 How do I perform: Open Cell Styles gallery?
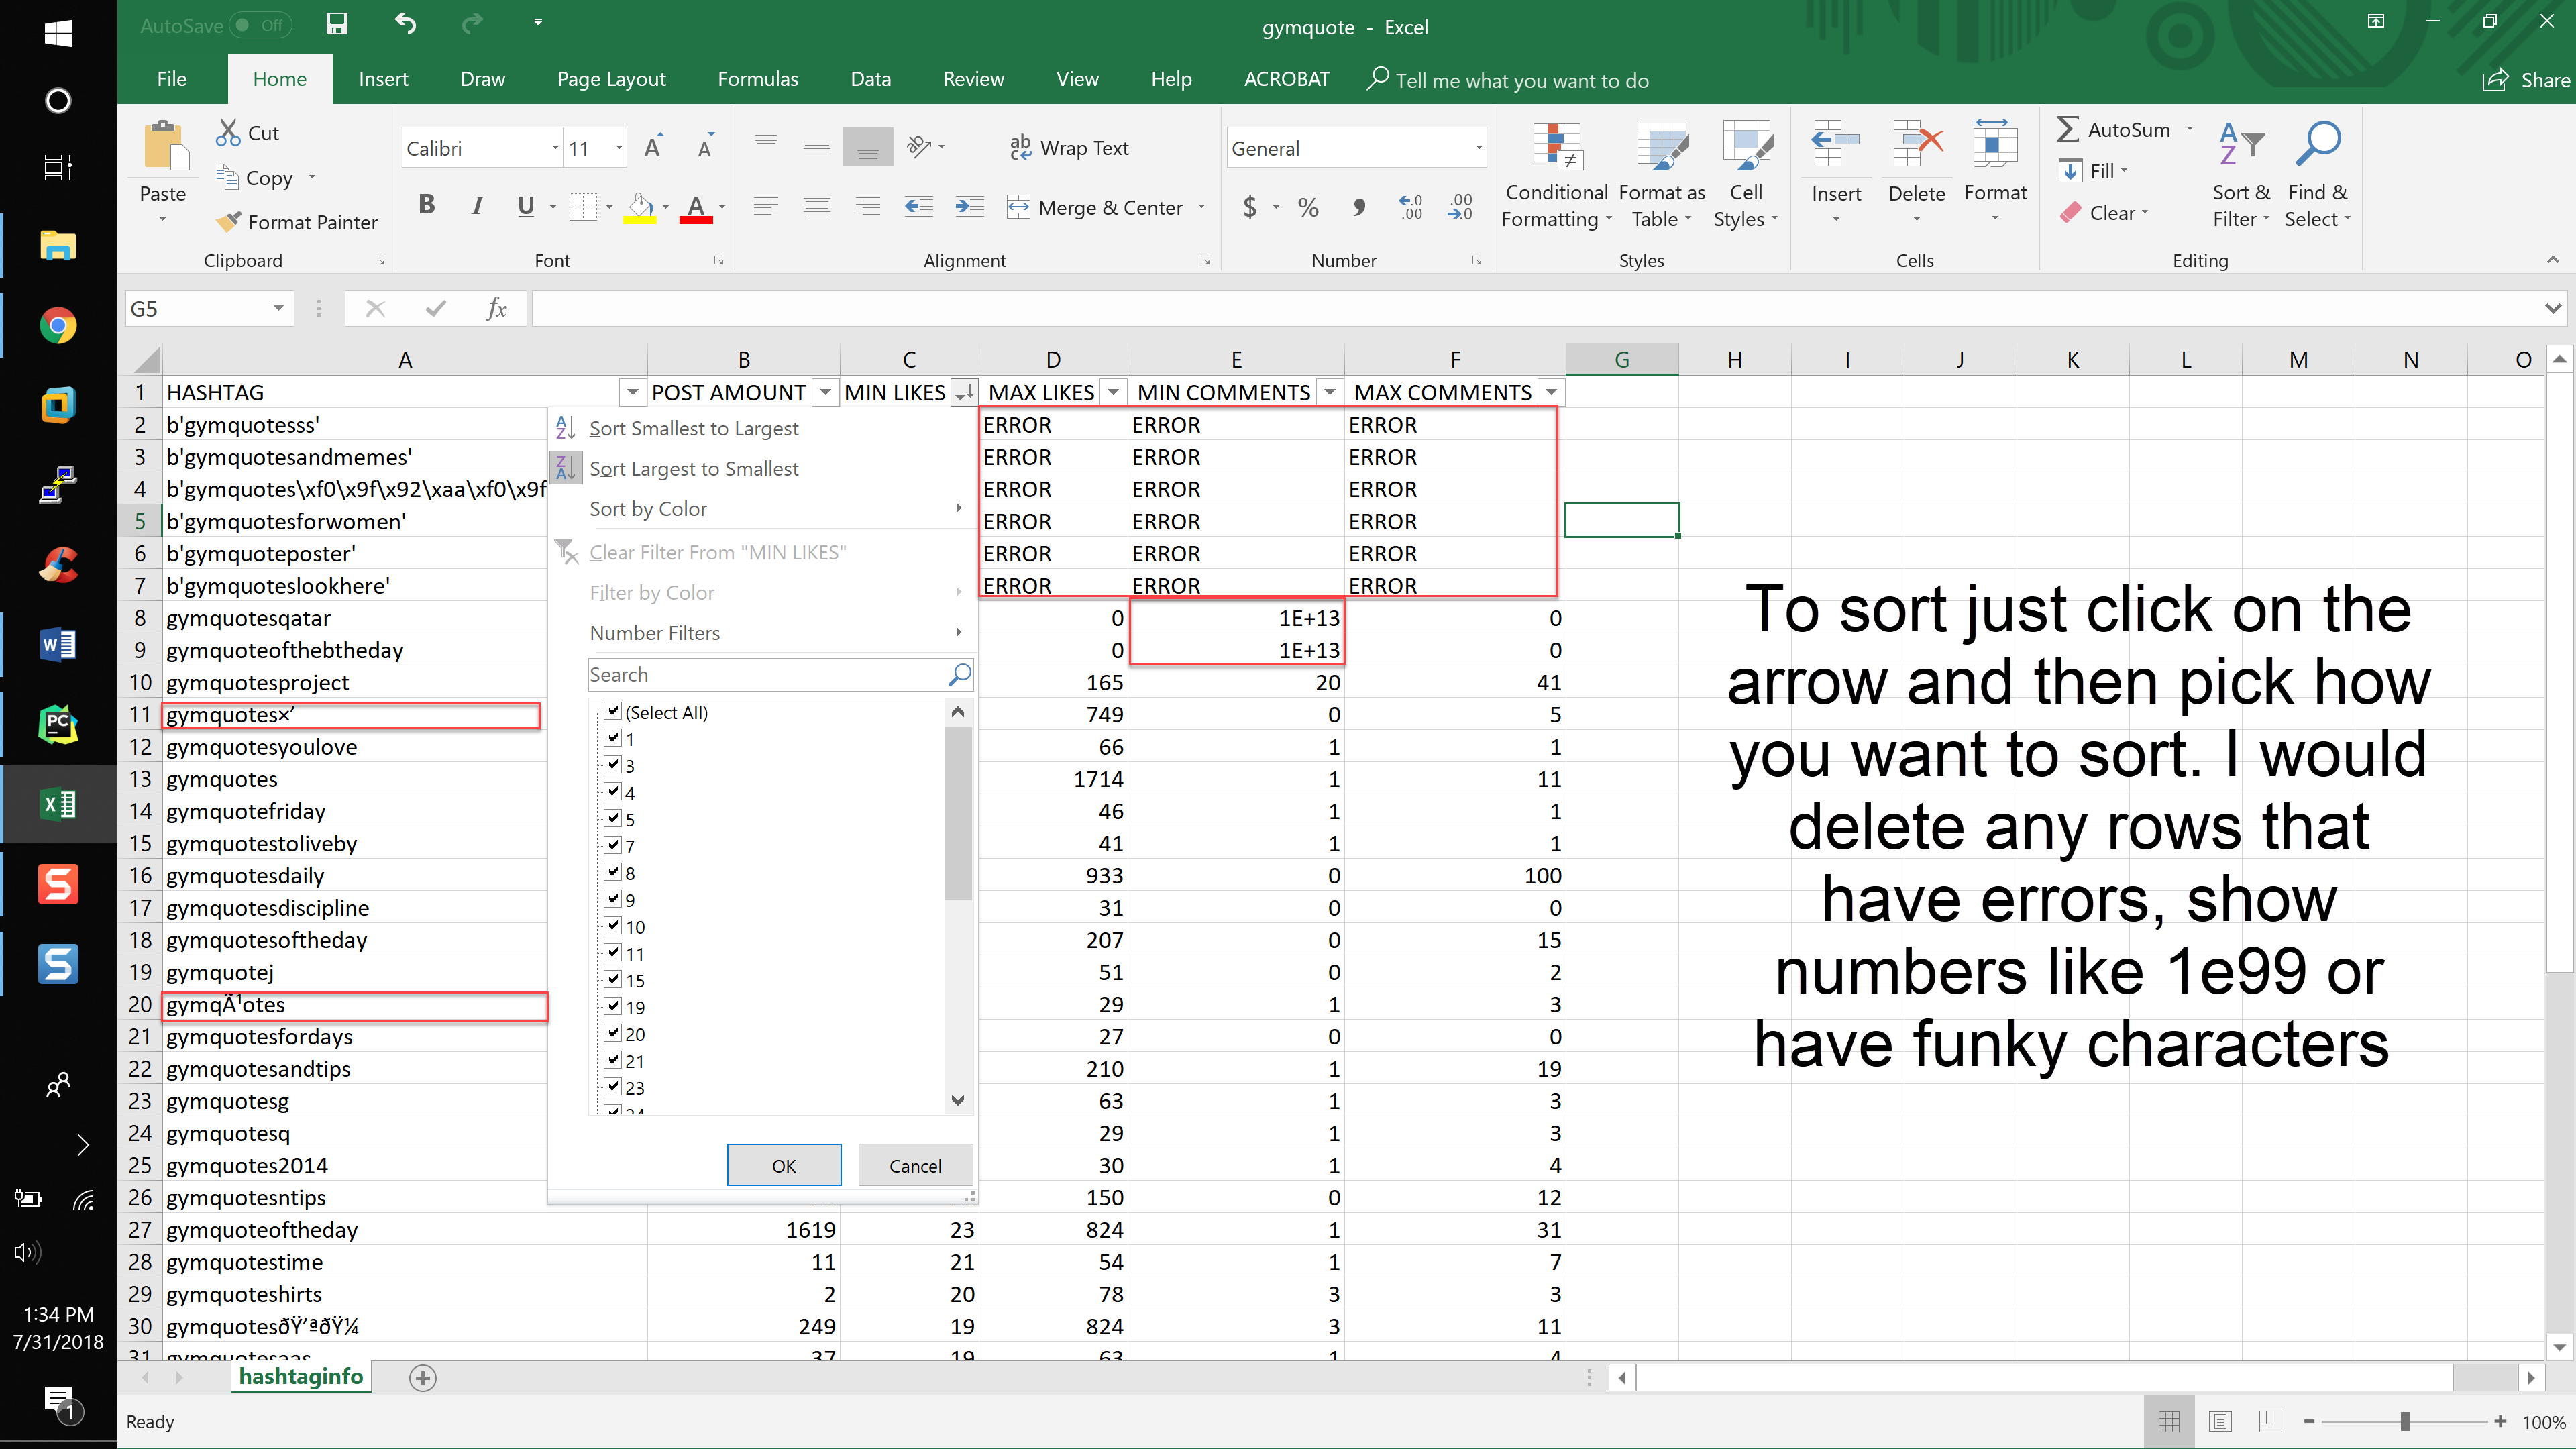1745,176
